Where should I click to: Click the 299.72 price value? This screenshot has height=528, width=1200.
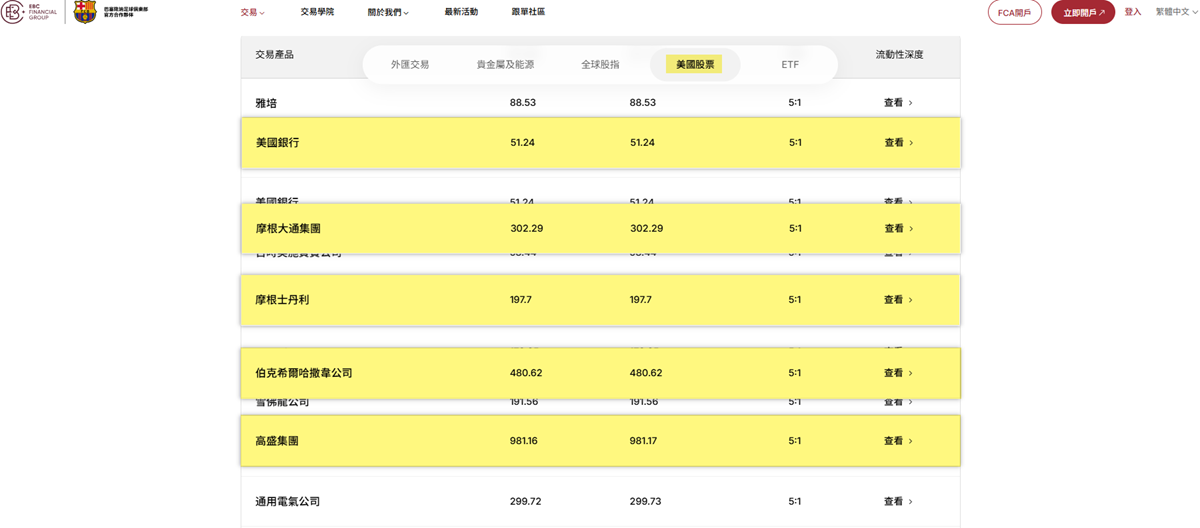525,502
